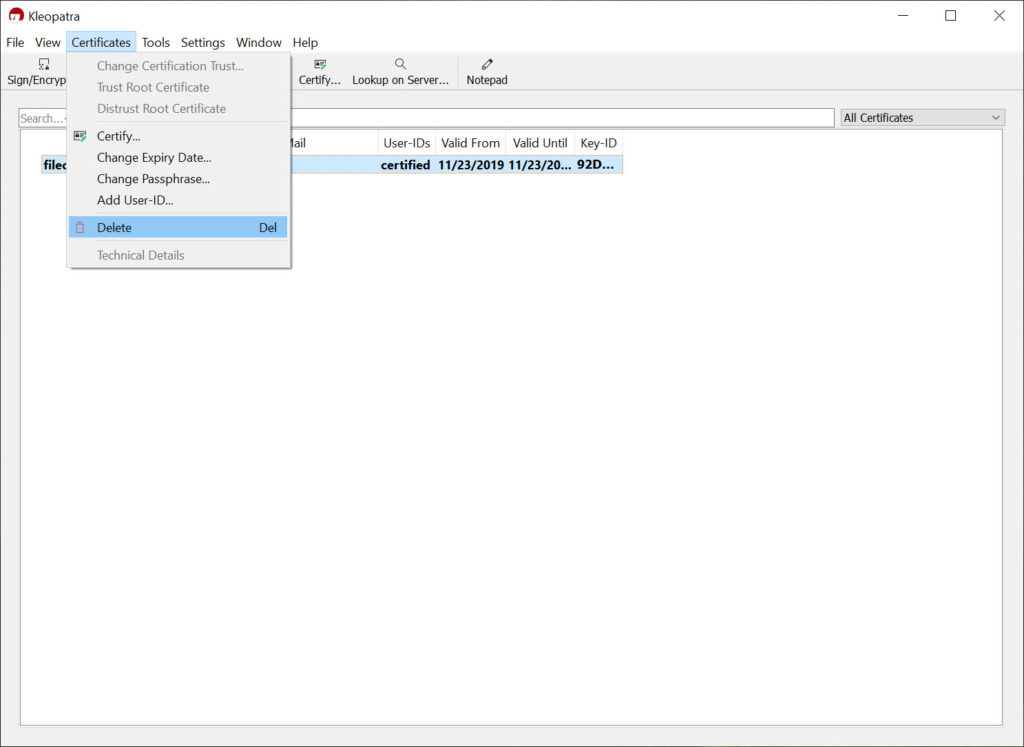
Task: Click the 11/23/2019 valid-from date cell
Action: click(x=471, y=165)
